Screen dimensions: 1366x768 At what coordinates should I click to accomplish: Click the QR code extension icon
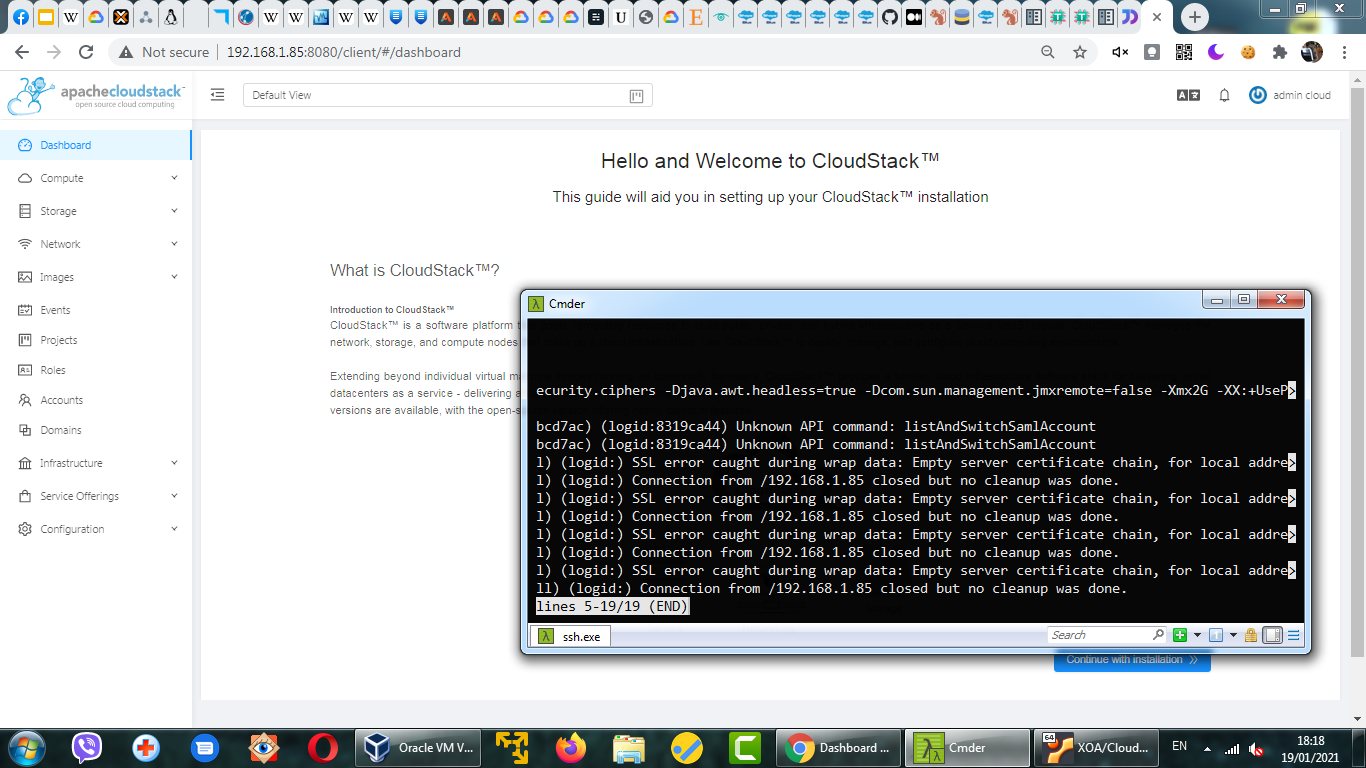1184,52
